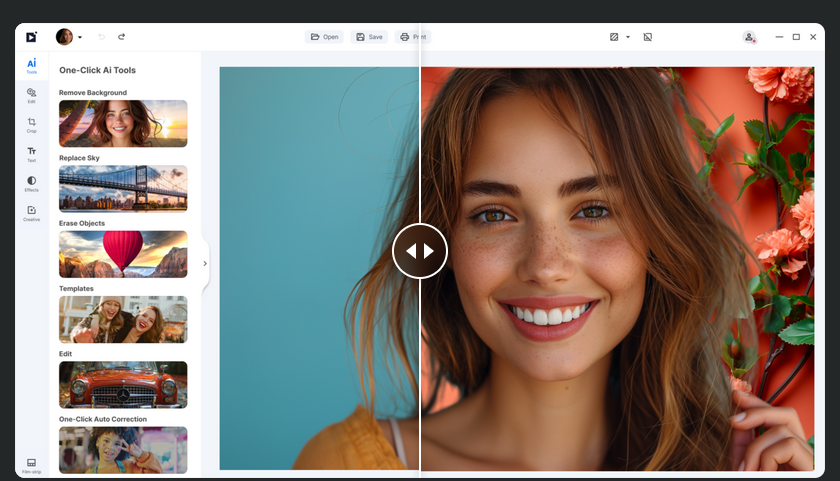Open the Creative panel
This screenshot has width=840, height=481.
click(x=31, y=213)
